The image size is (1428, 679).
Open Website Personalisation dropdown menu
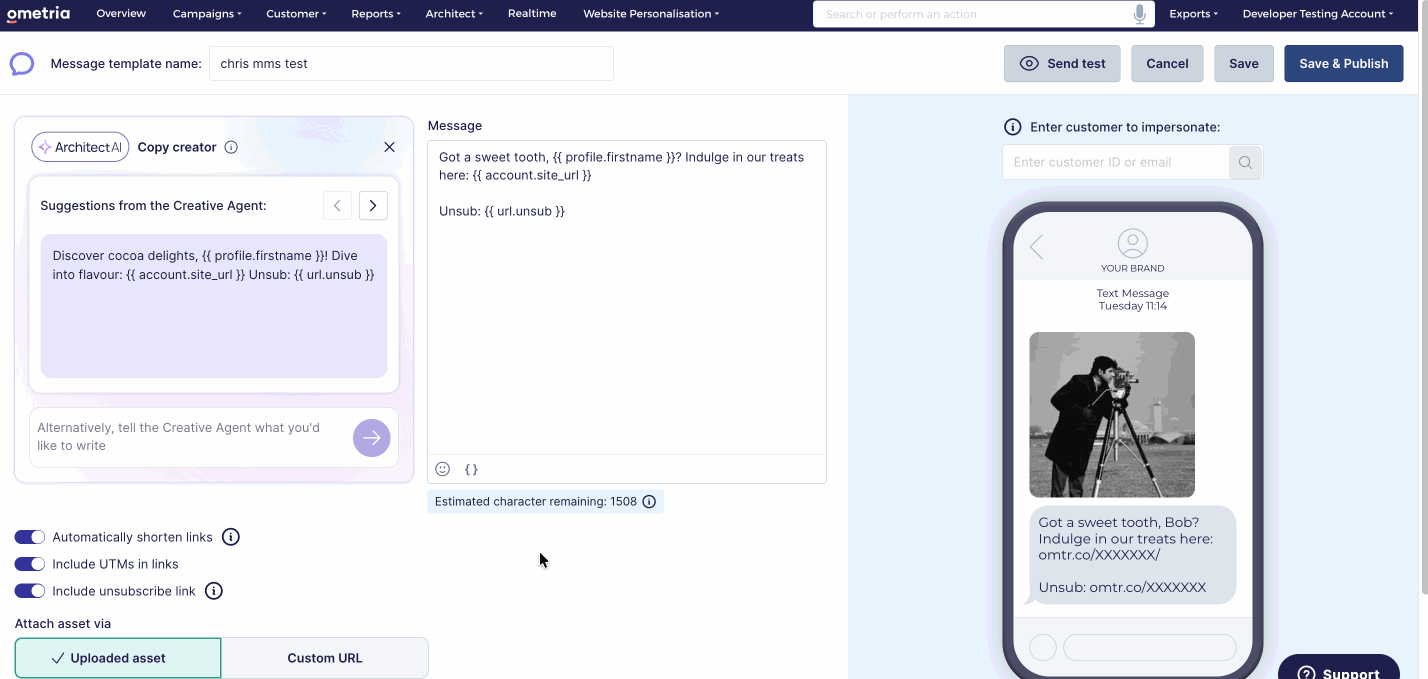click(x=651, y=14)
